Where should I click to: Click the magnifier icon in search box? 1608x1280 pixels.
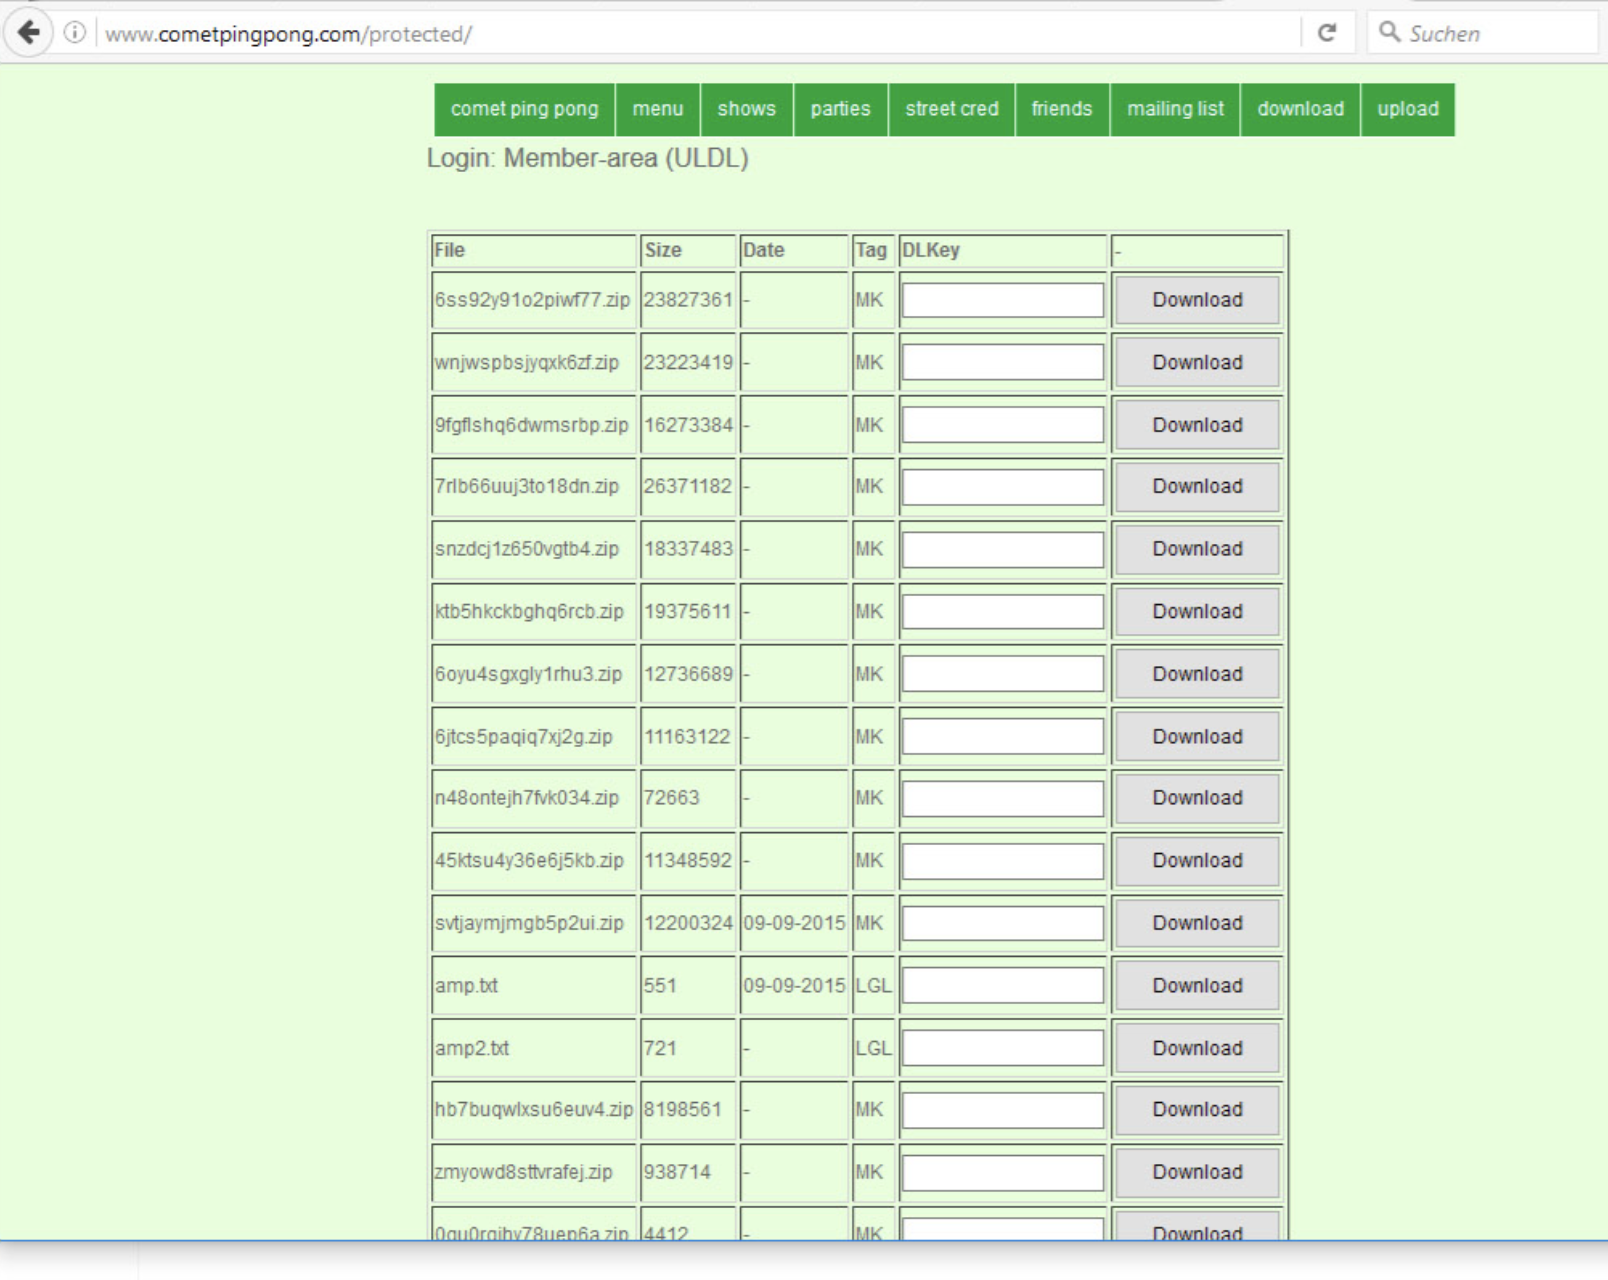click(x=1389, y=32)
